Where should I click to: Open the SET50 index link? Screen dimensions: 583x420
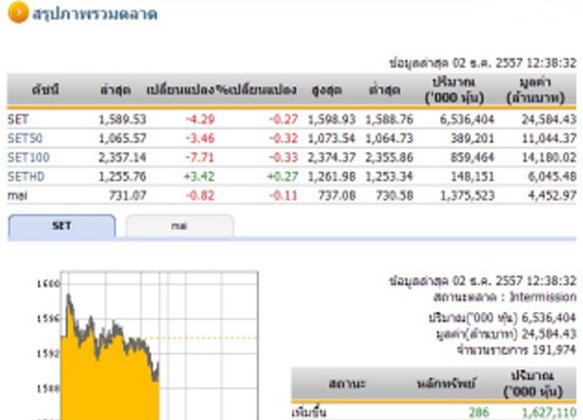click(25, 138)
